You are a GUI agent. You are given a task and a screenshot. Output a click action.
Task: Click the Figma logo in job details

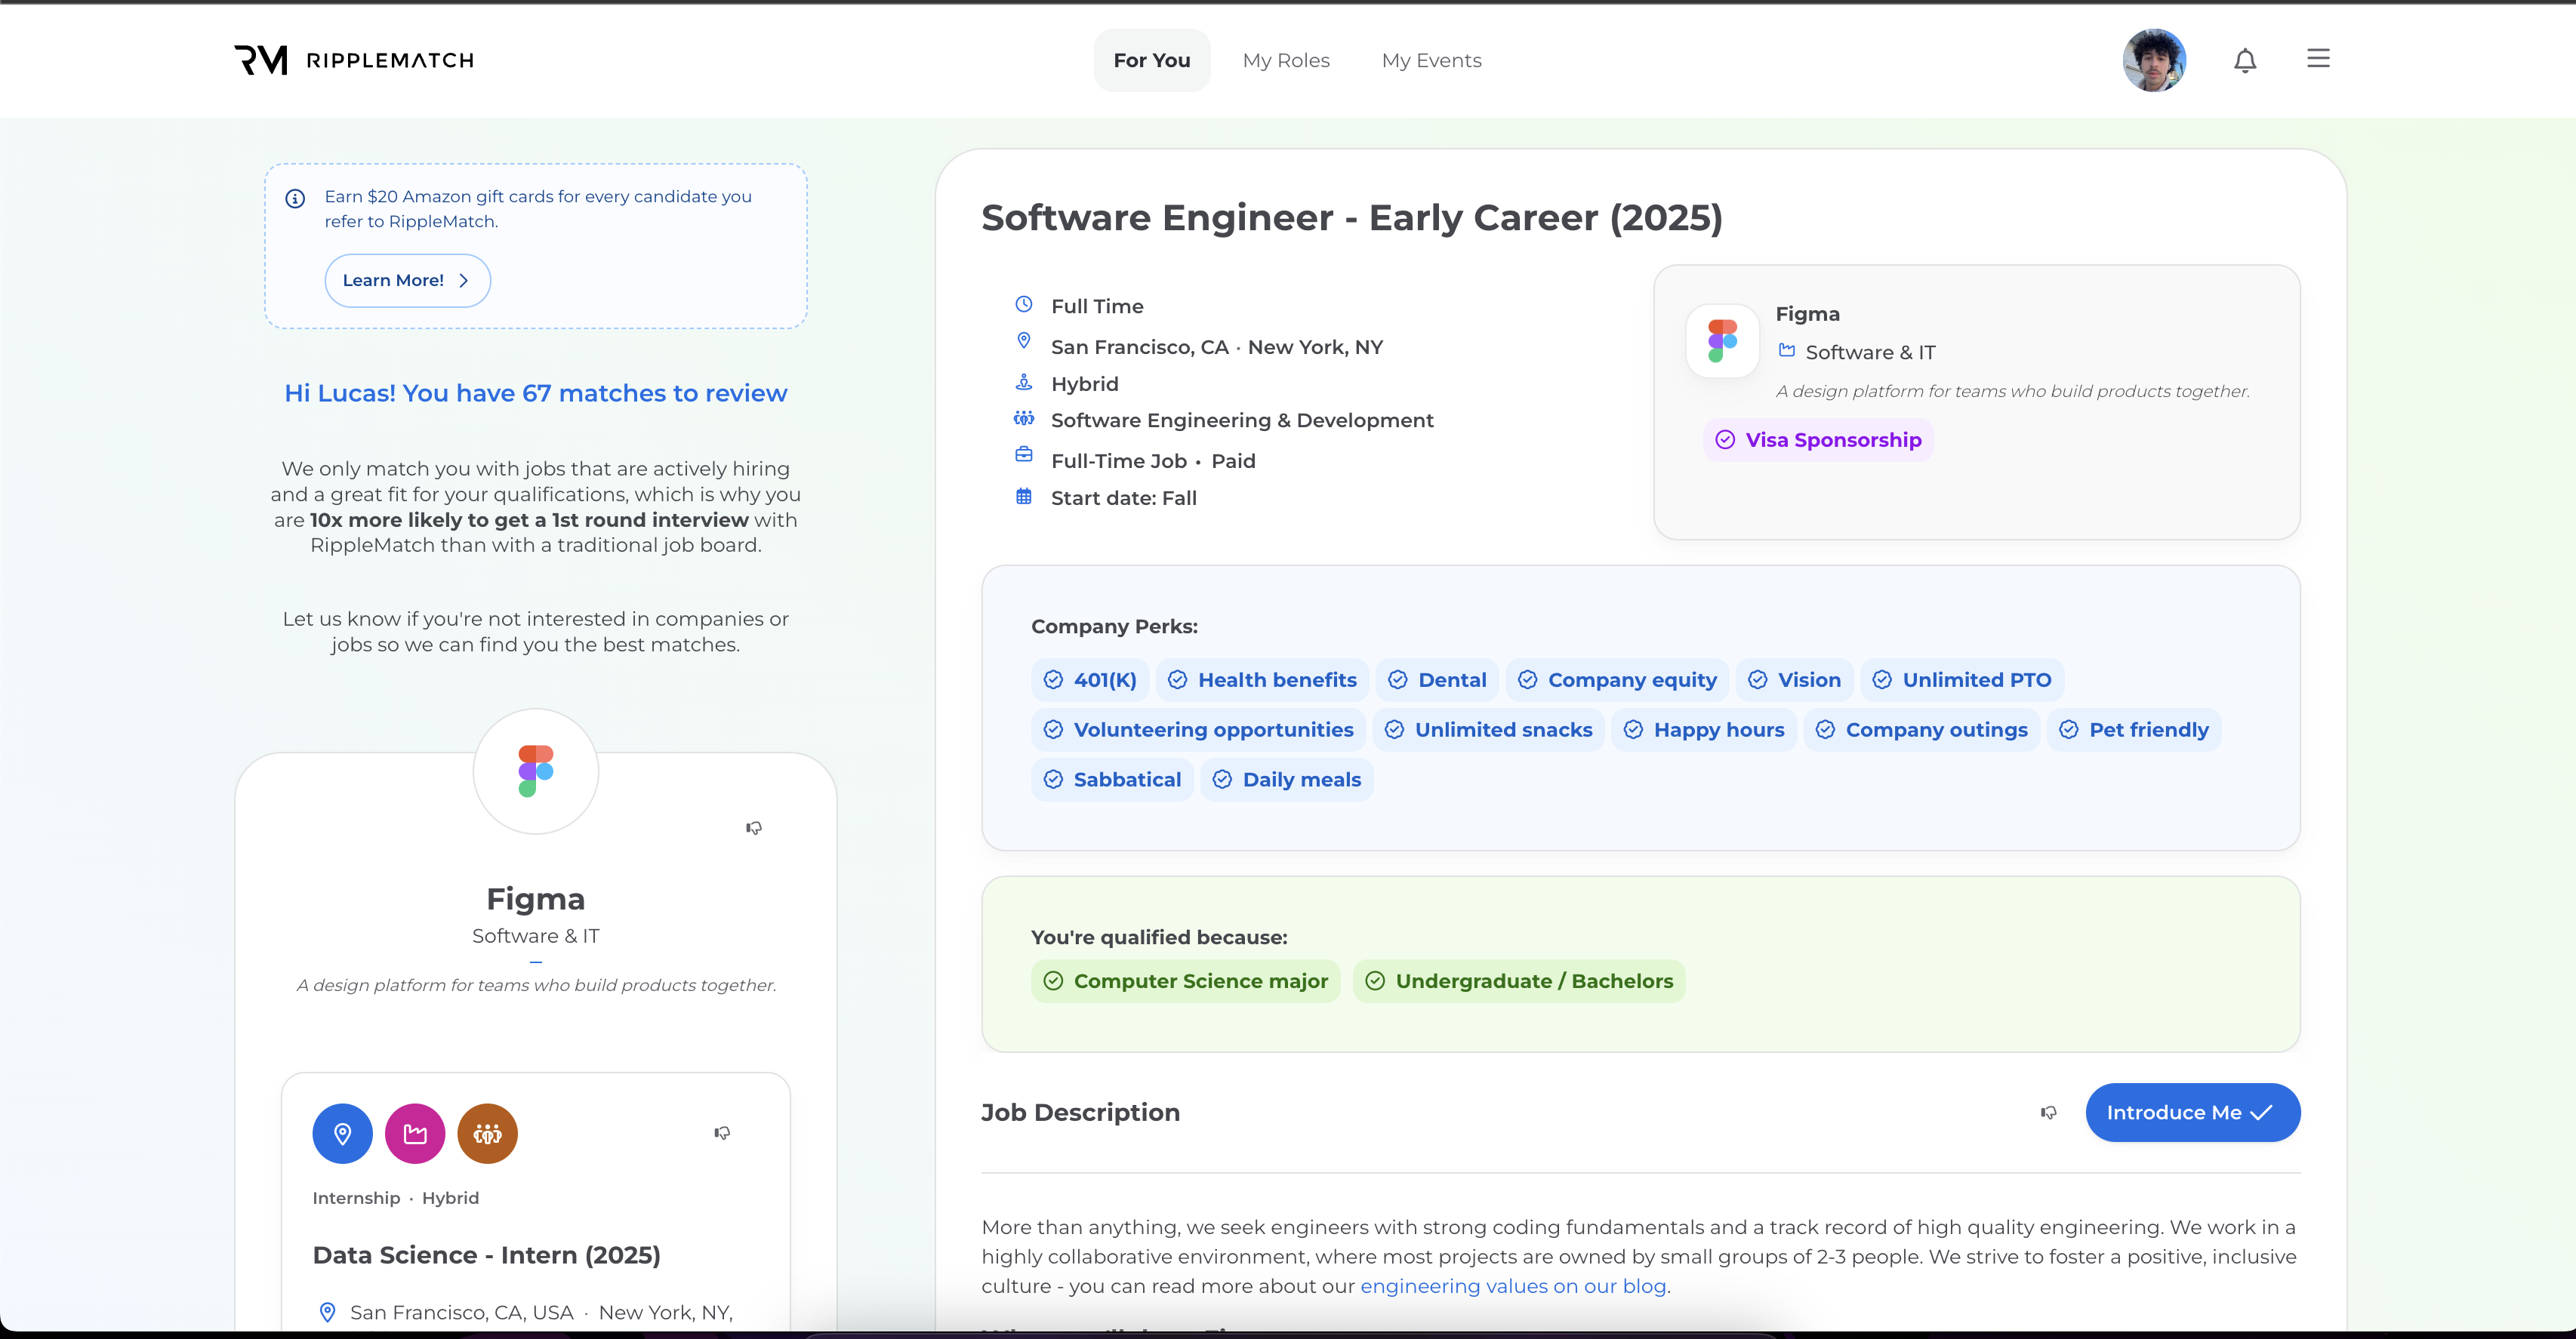pyautogui.click(x=1722, y=341)
